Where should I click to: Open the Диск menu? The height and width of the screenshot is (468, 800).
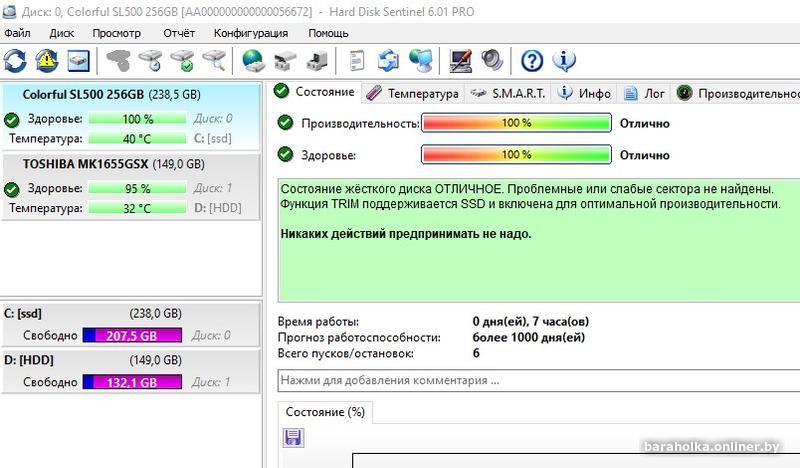click(62, 33)
